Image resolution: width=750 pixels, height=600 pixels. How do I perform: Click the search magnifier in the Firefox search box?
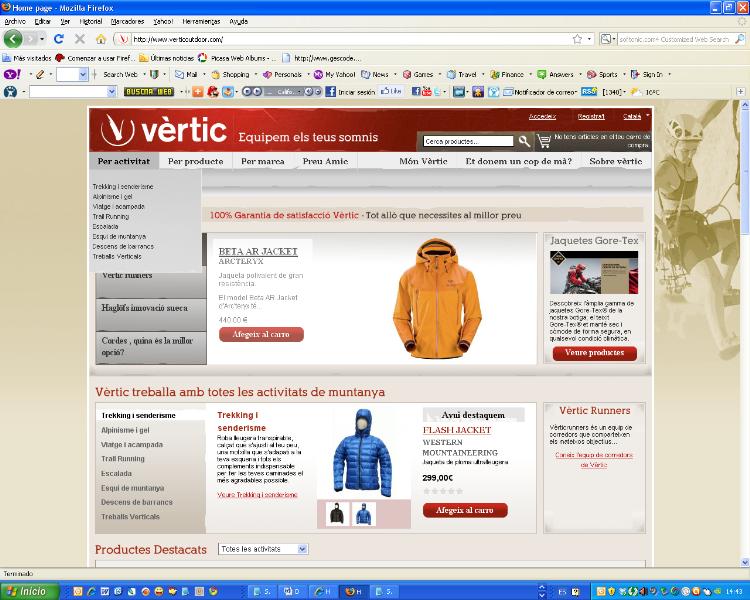point(740,39)
